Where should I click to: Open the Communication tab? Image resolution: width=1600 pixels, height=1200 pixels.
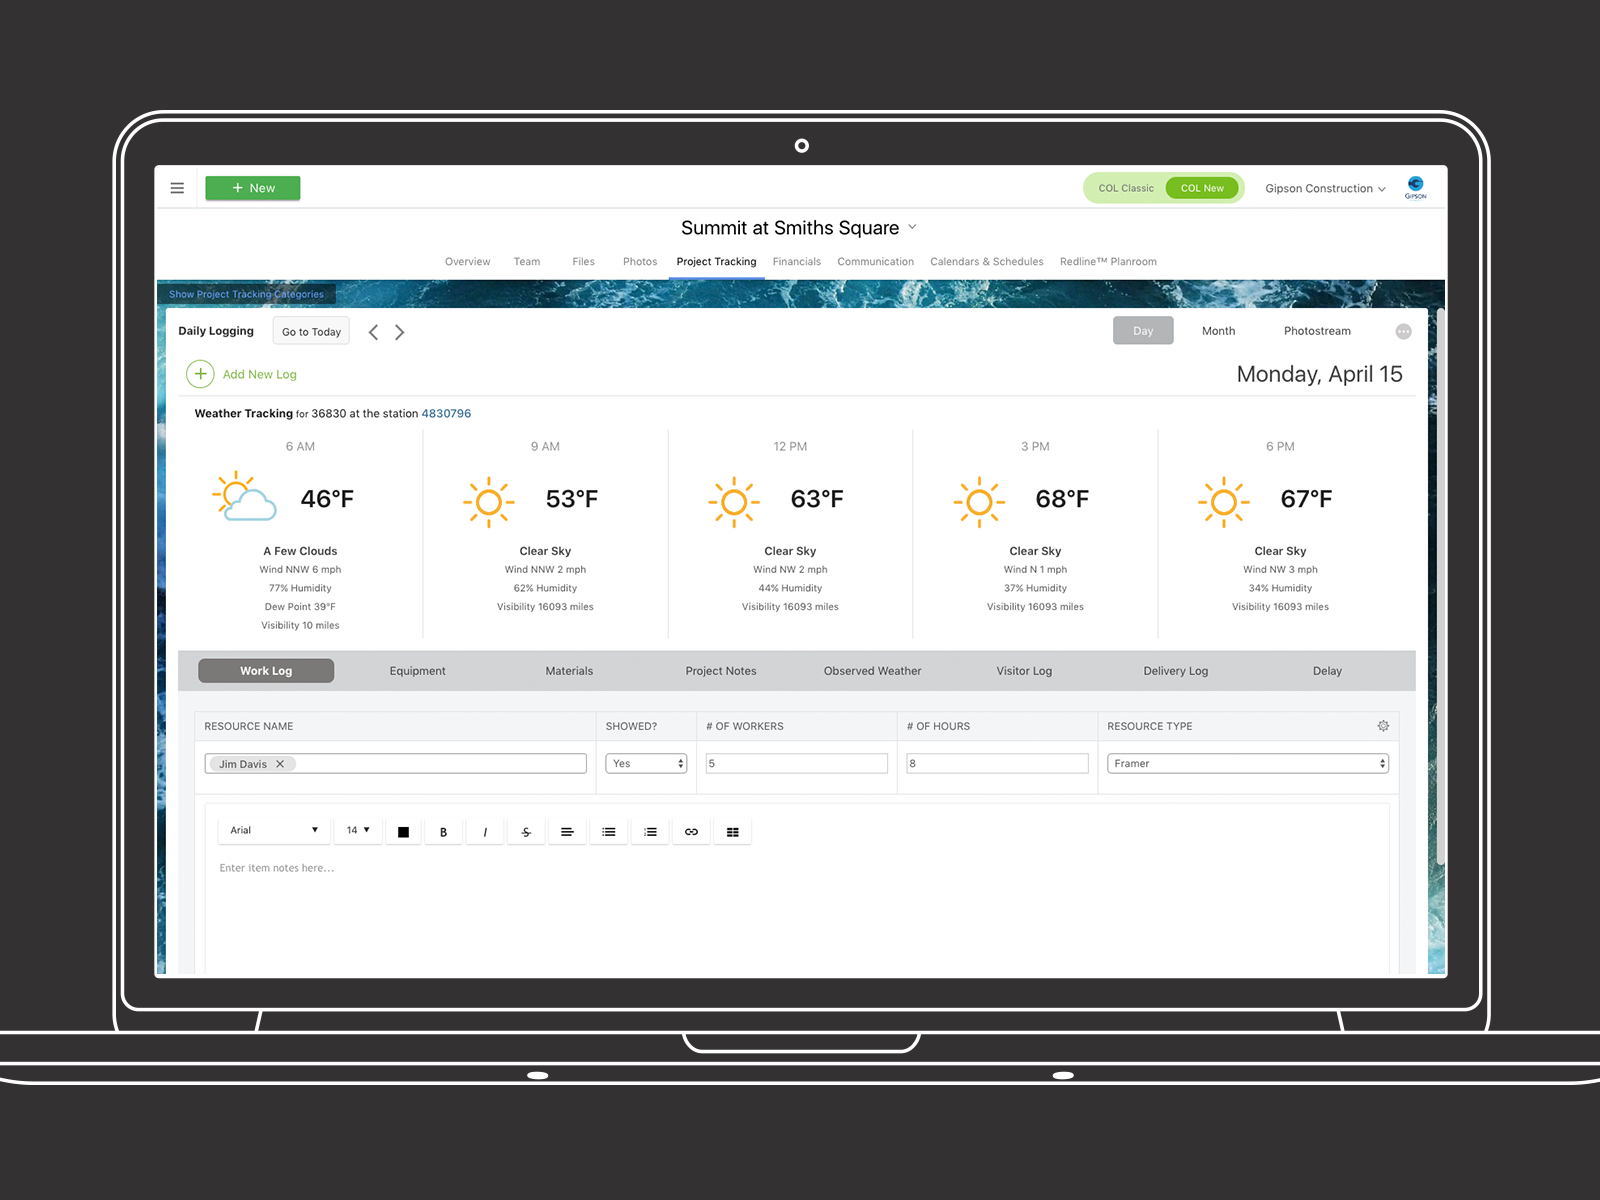pyautogui.click(x=876, y=262)
